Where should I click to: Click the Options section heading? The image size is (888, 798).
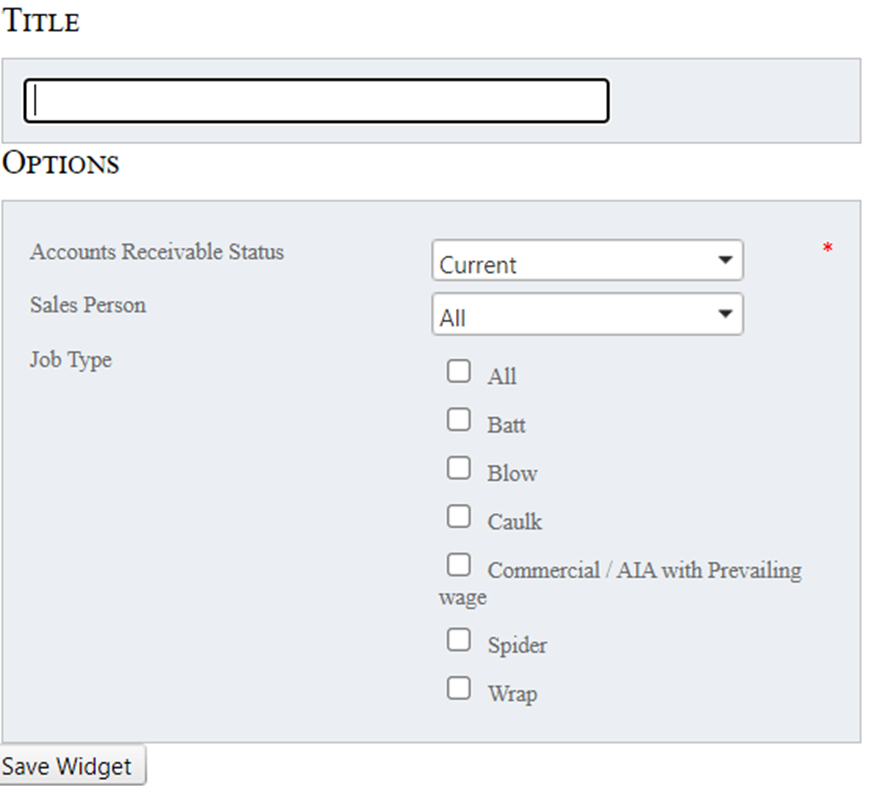point(61,163)
